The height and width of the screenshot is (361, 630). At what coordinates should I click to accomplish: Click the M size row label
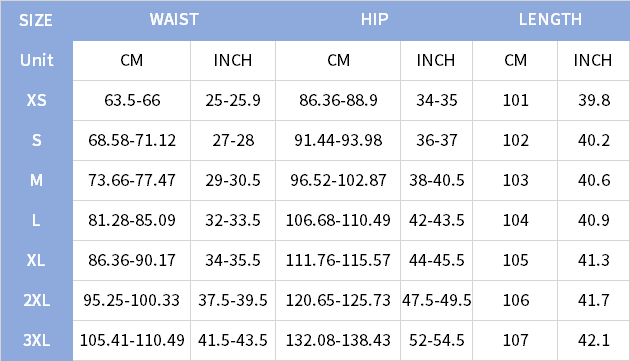37,180
